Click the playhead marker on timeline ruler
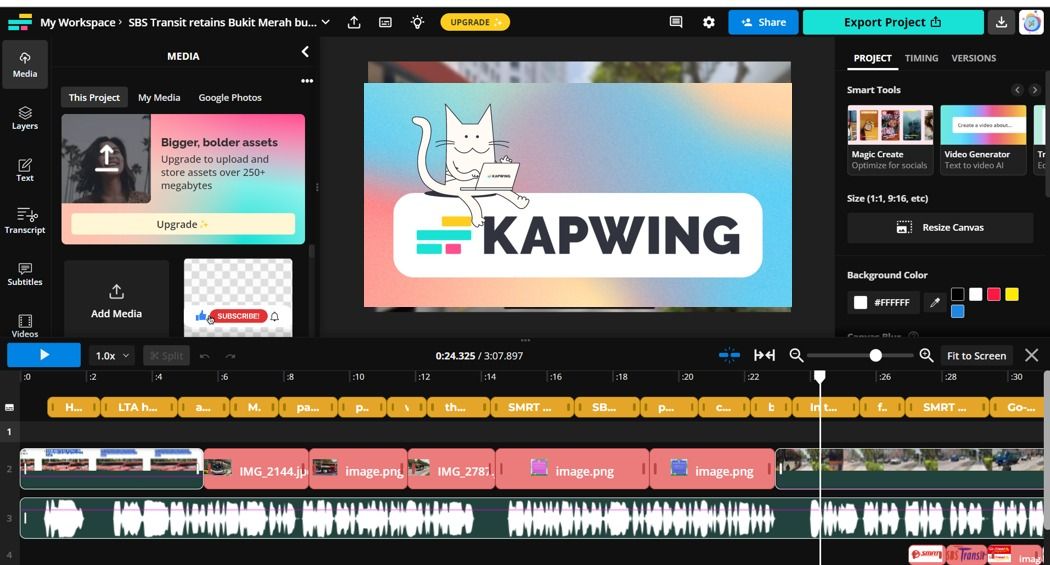 pyautogui.click(x=820, y=377)
